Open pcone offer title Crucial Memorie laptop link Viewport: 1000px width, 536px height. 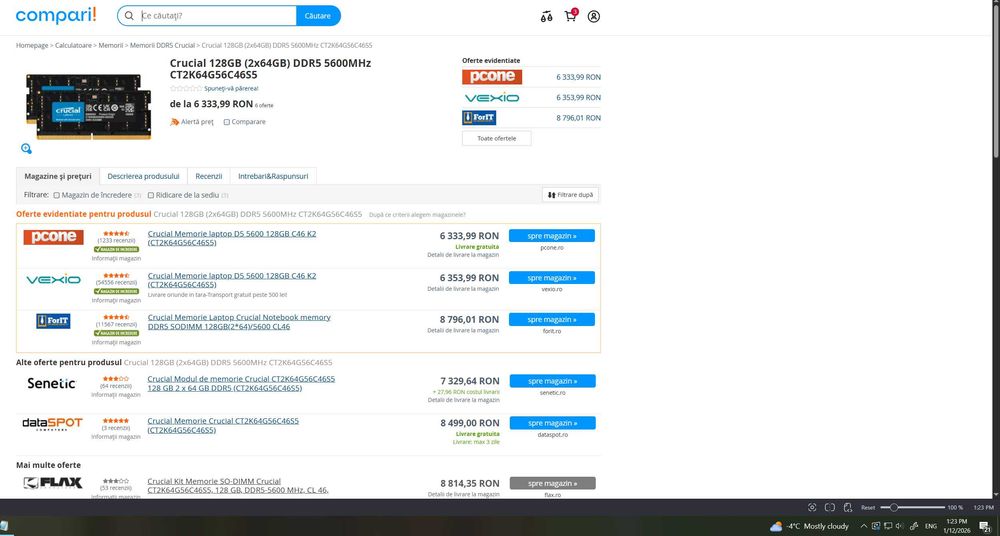point(232,238)
